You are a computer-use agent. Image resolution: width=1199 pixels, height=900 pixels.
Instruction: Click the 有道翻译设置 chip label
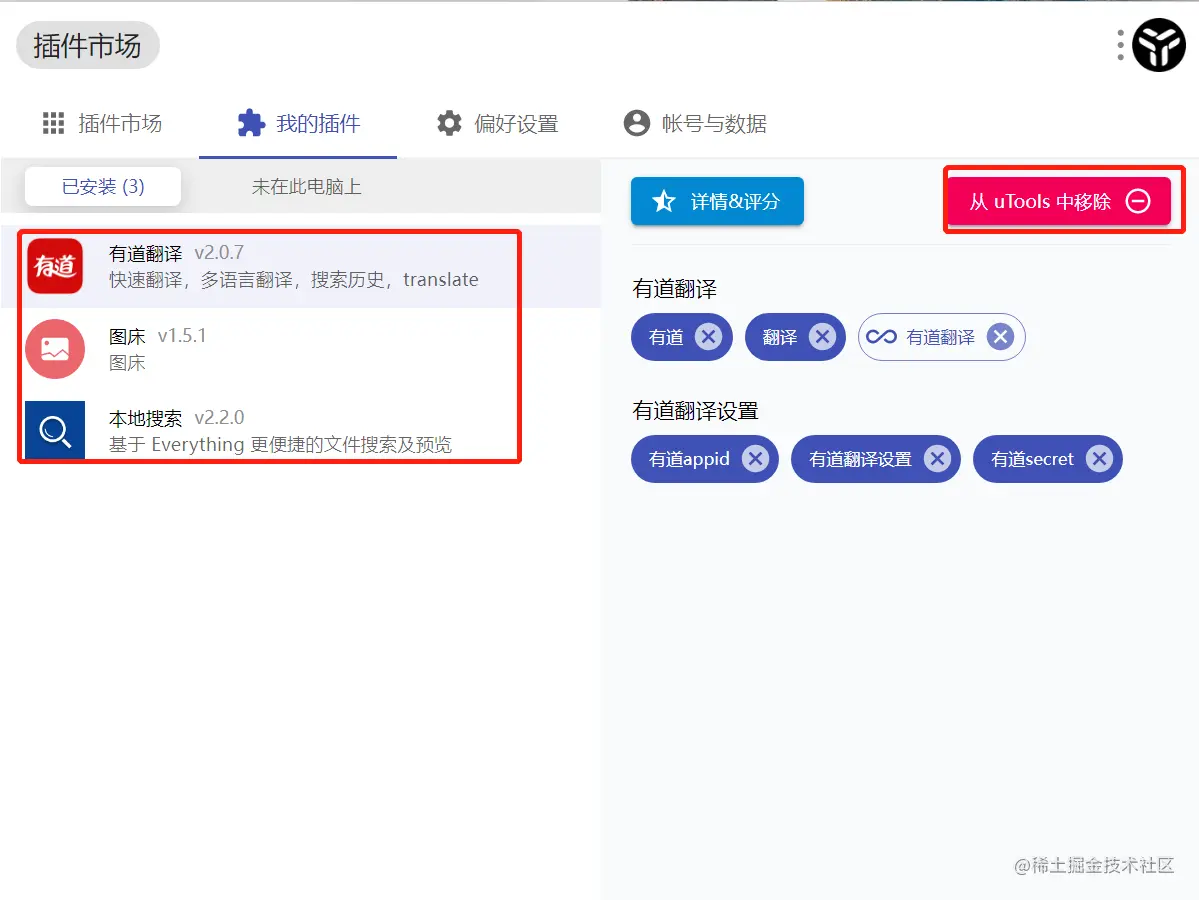(860, 459)
